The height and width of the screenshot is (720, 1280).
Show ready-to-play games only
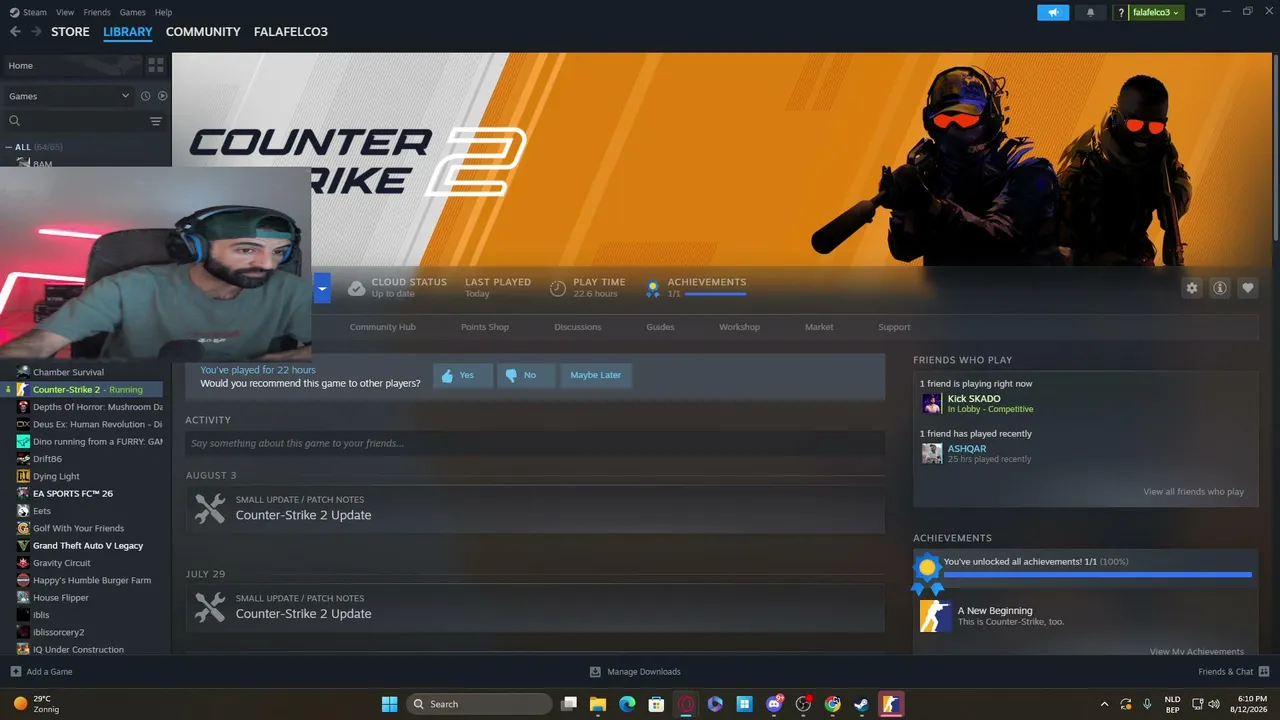click(x=163, y=96)
